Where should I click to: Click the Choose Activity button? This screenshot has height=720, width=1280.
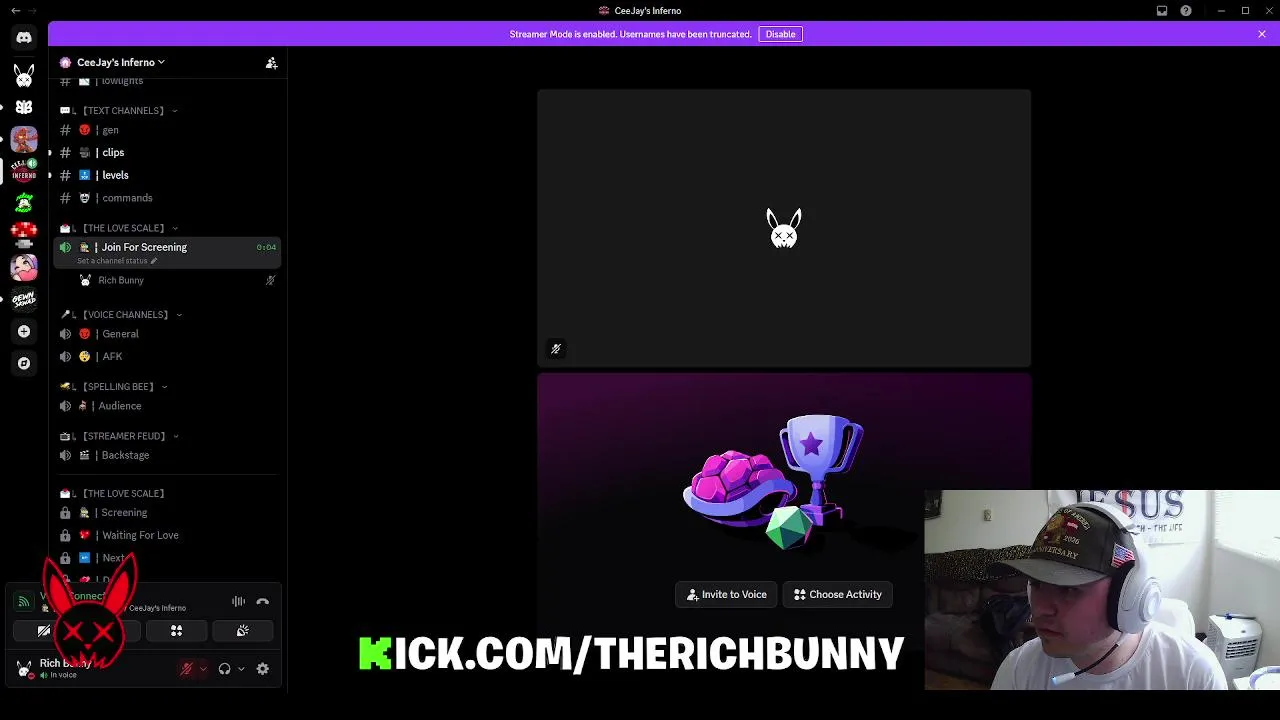838,595
